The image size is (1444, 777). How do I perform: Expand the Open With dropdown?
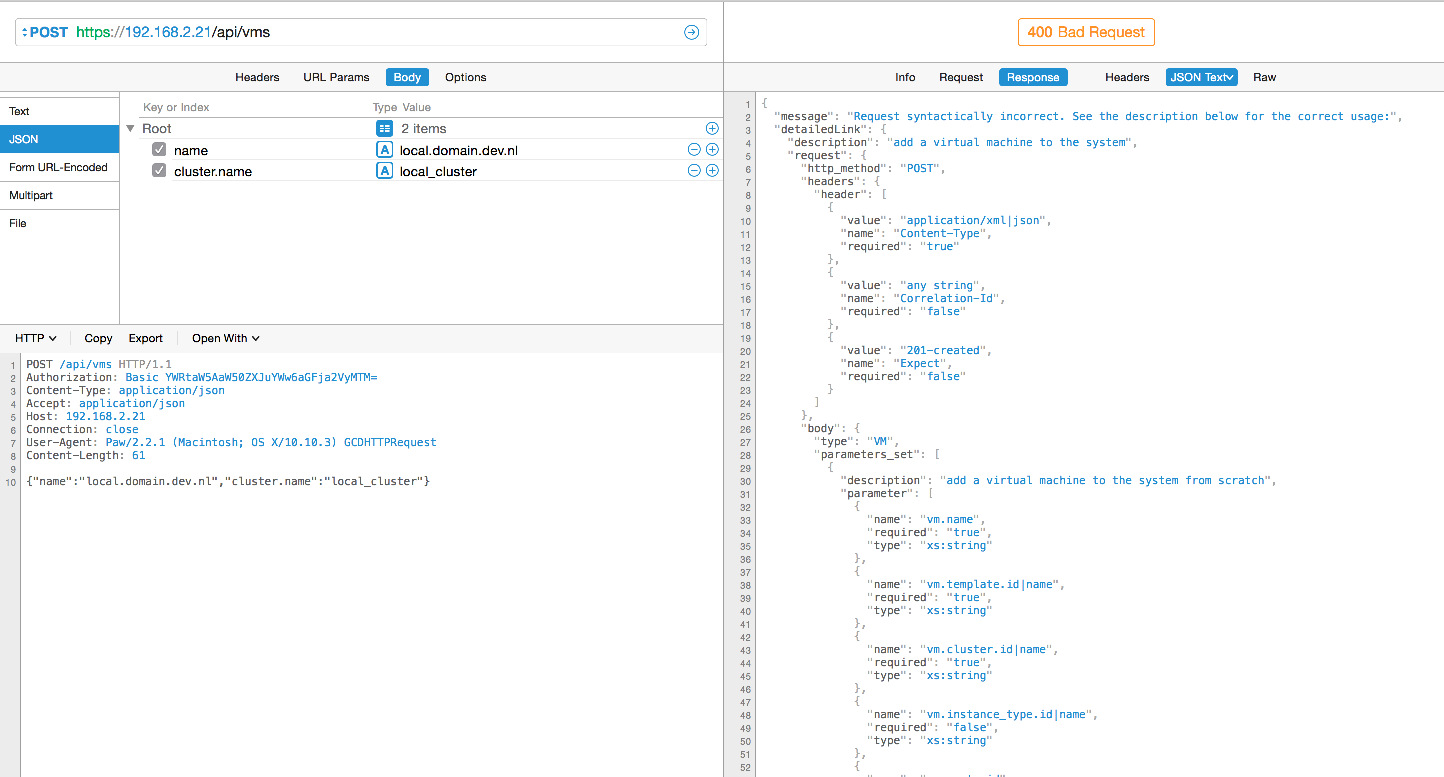[225, 338]
